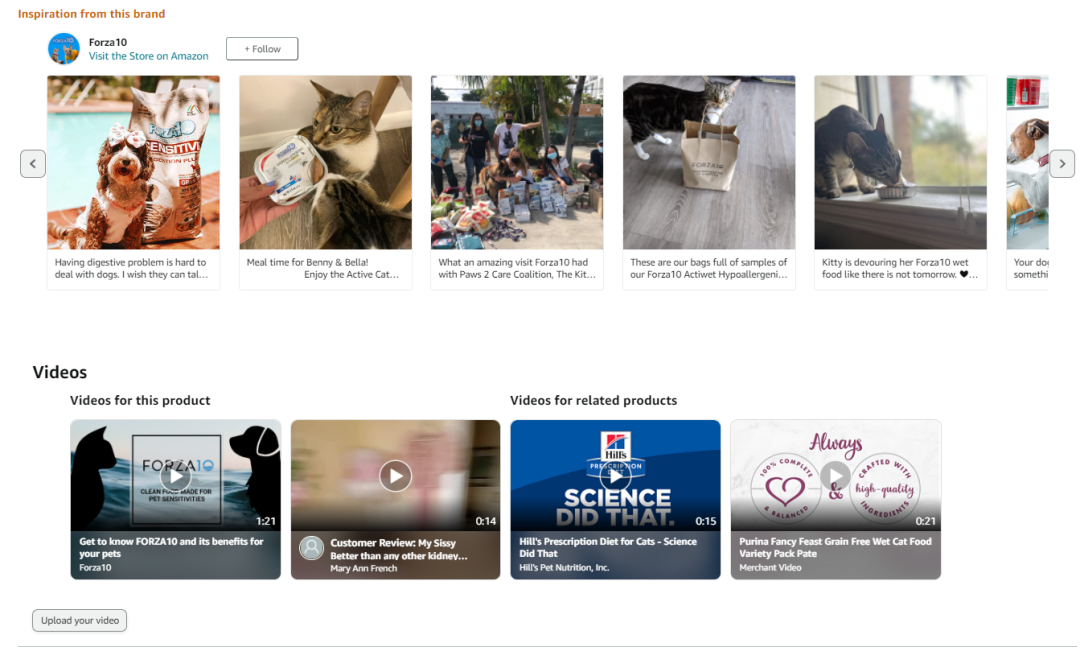Click the 1:21 video duration label

coord(266,522)
